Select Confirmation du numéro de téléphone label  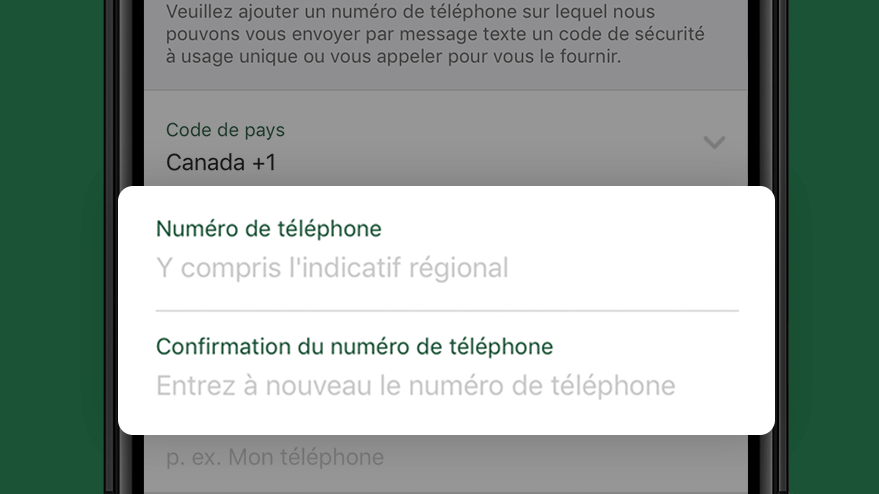coord(354,347)
